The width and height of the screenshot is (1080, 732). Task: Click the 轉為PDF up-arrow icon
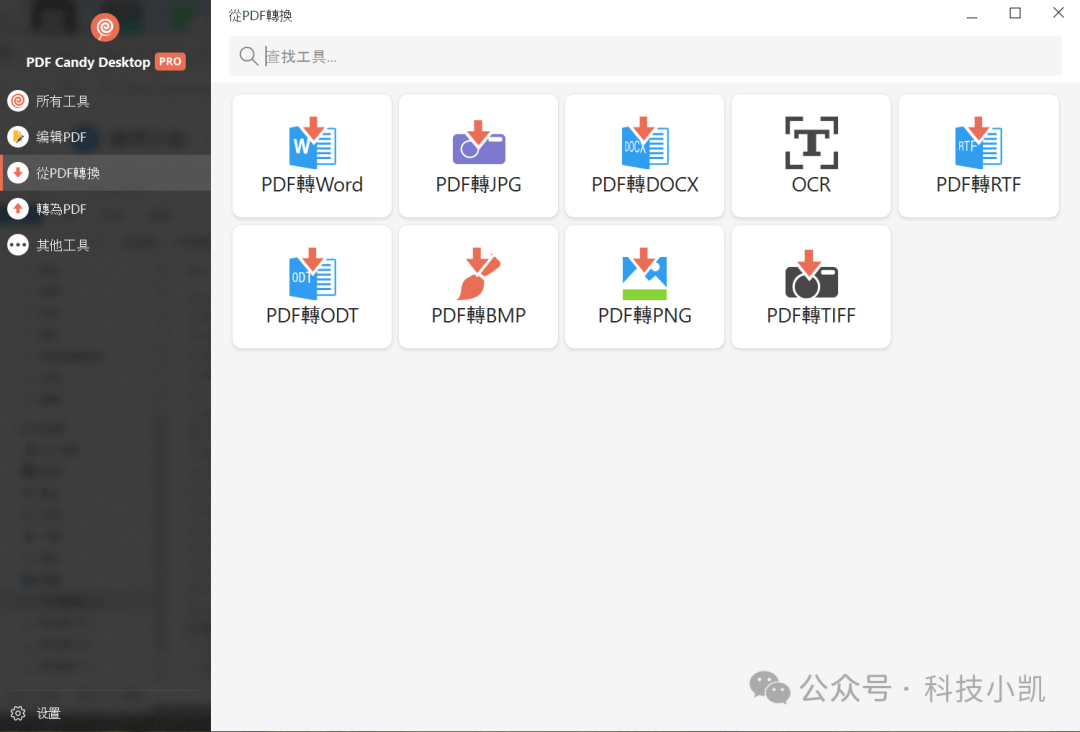click(x=18, y=209)
